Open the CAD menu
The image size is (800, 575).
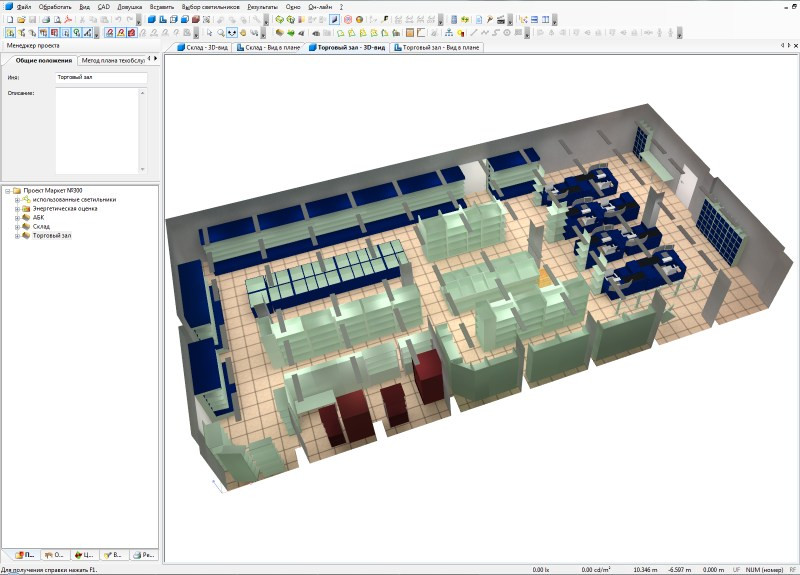point(104,7)
